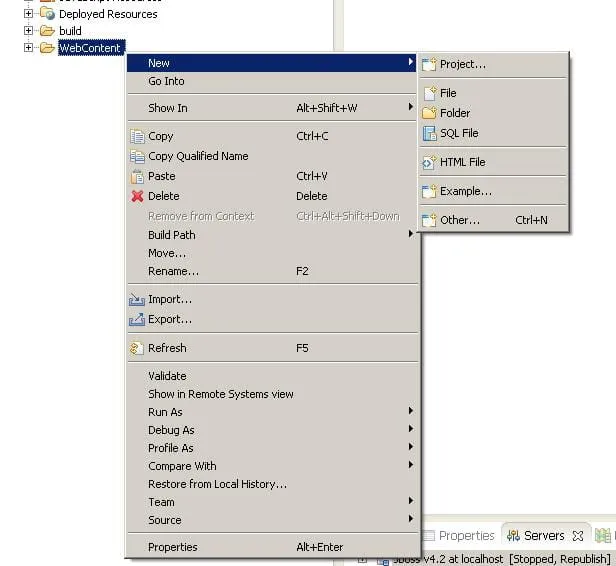This screenshot has height=566, width=616.
Task: Select HTML File in New submenu
Action: (x=493, y=162)
